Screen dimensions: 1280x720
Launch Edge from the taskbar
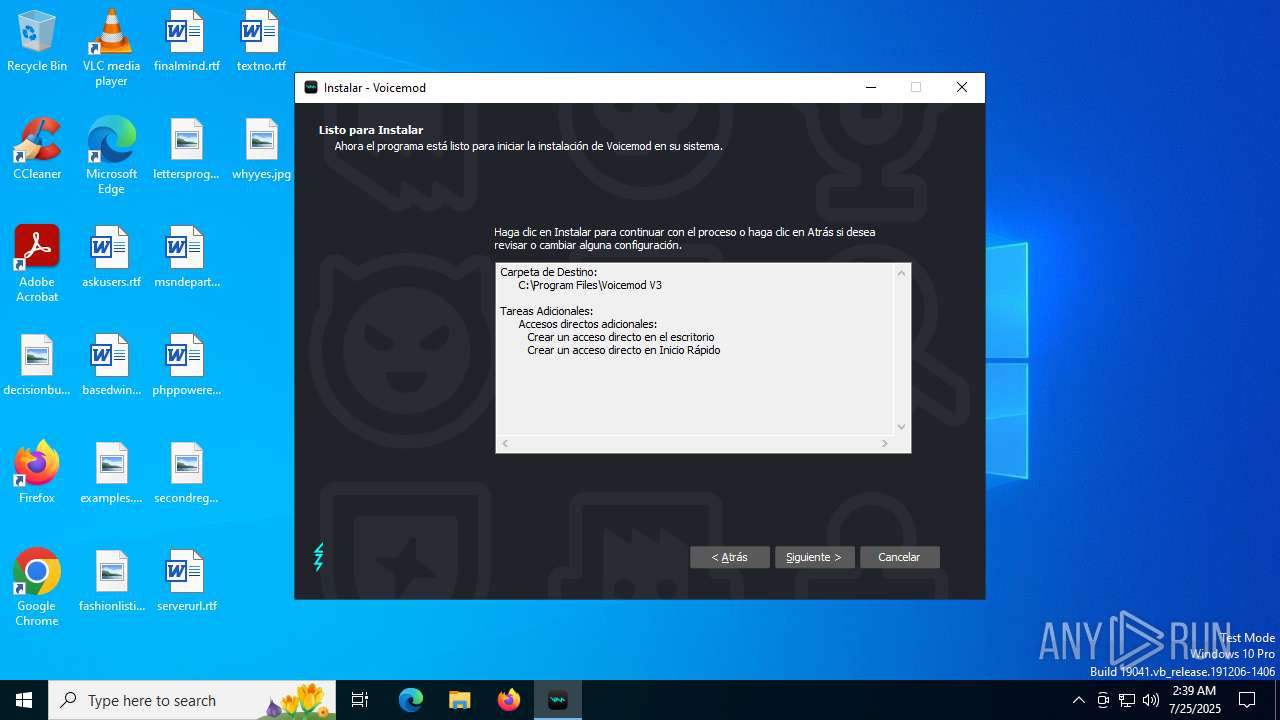tap(411, 700)
